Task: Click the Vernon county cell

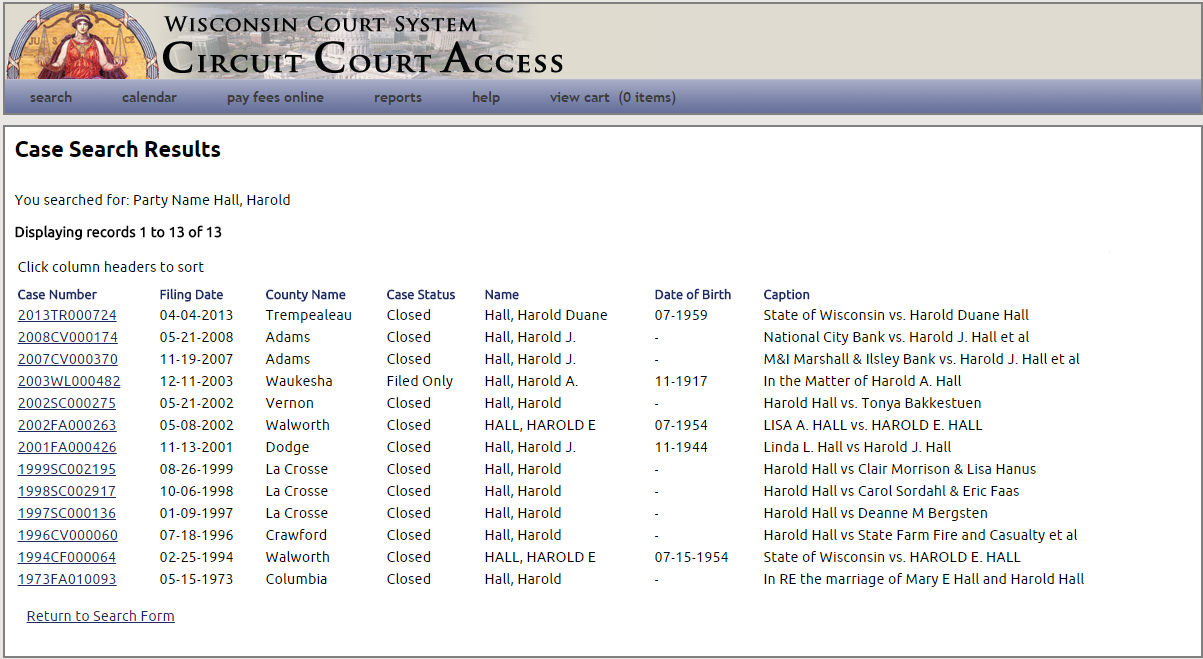Action: coord(290,403)
